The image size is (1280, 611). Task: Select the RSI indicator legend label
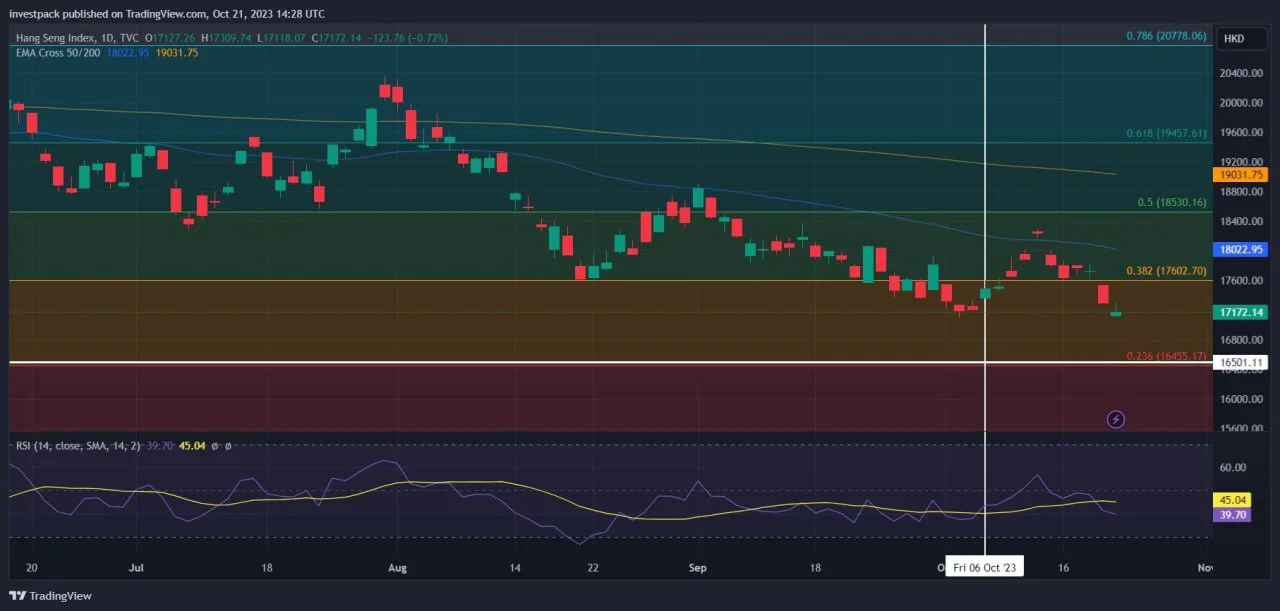[x=79, y=446]
